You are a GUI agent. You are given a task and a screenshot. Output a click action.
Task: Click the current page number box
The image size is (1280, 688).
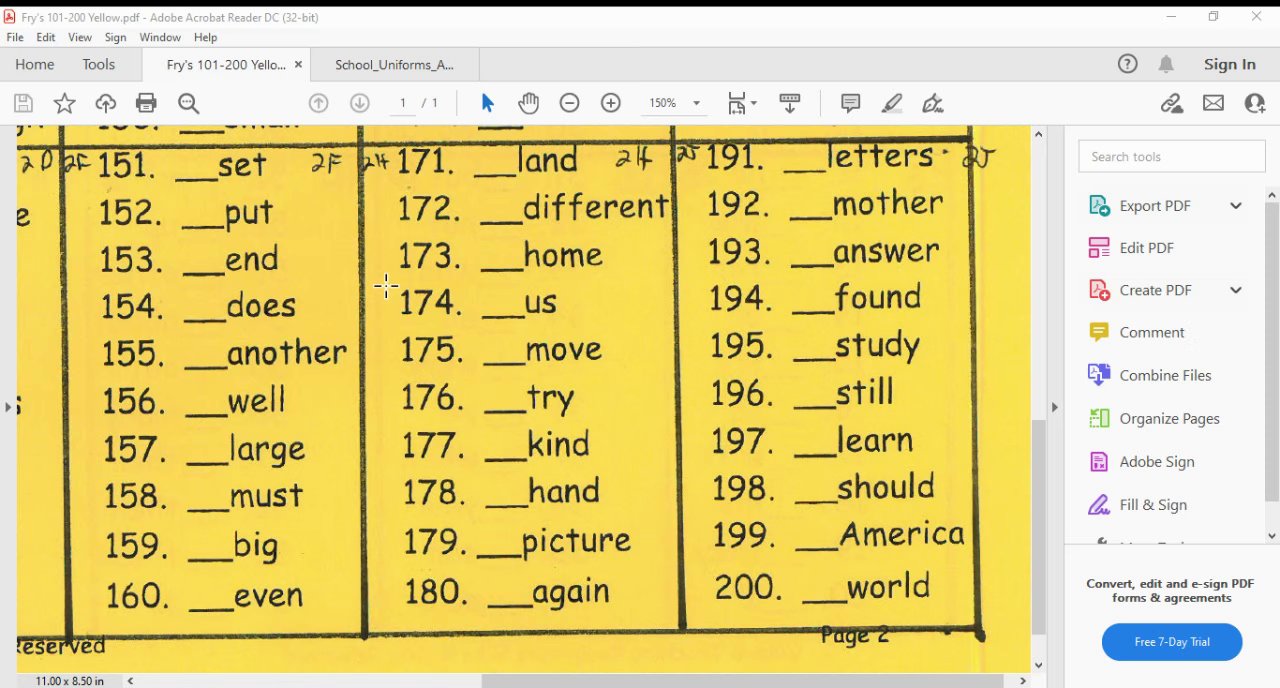tap(402, 103)
